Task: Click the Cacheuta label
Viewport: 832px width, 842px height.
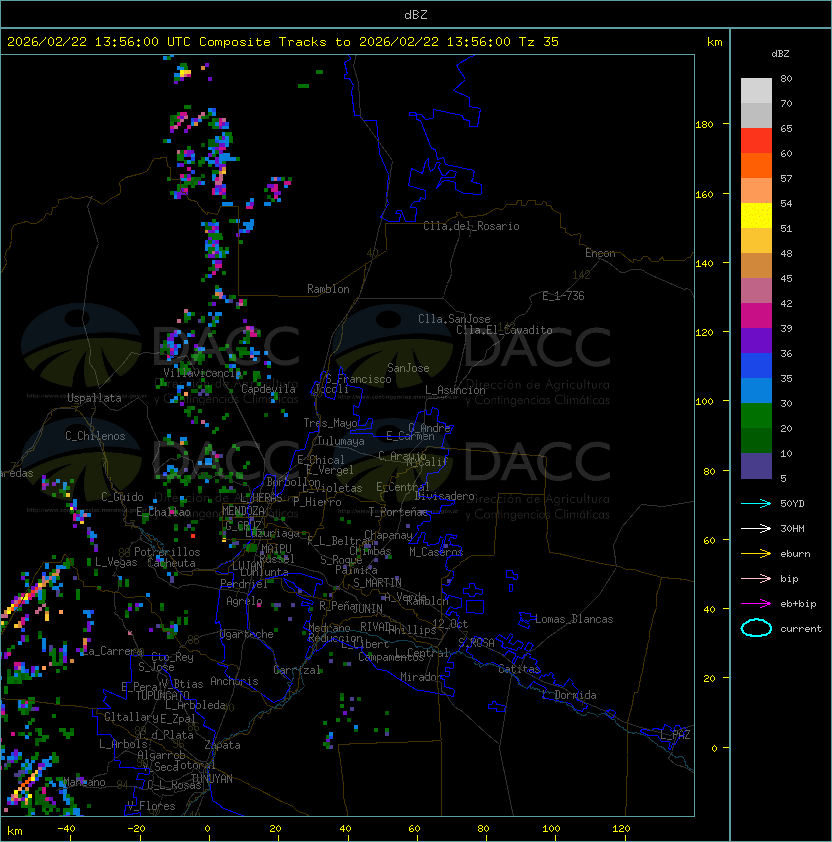Action: pyautogui.click(x=171, y=563)
